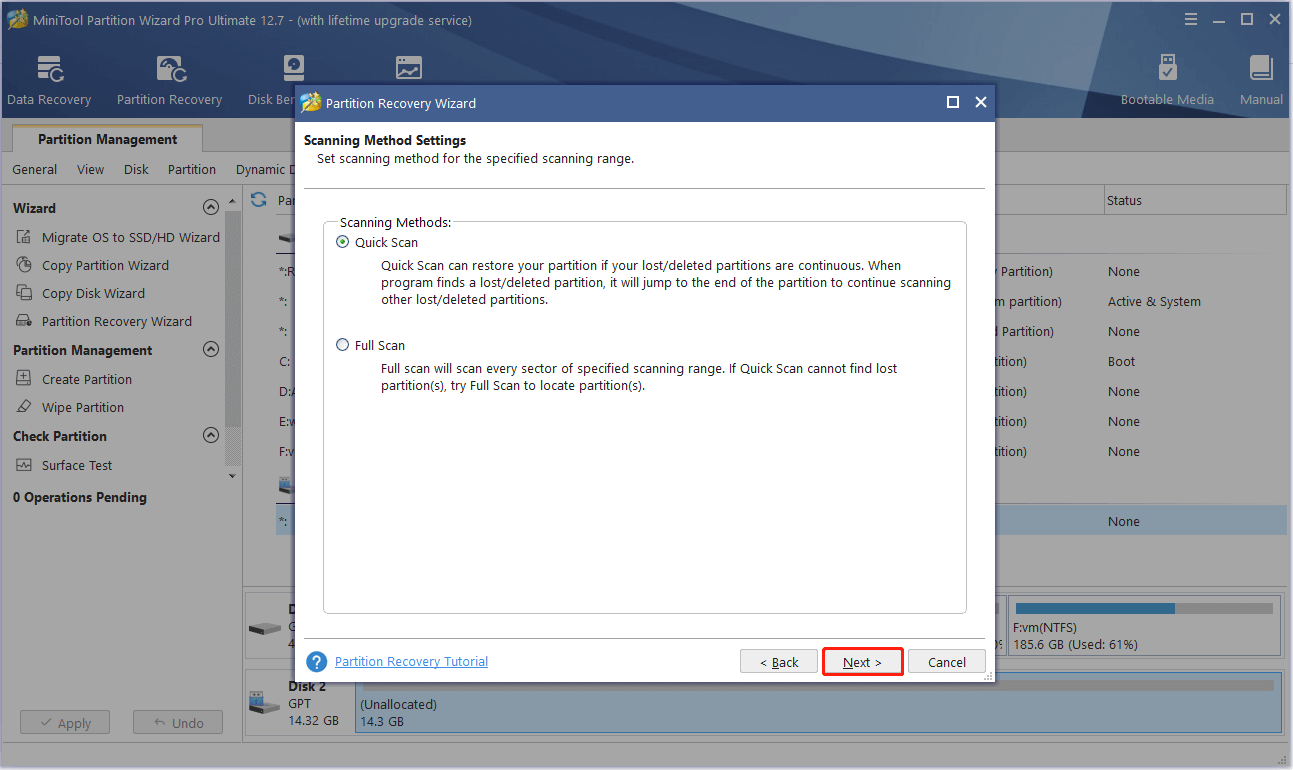Click Migrate OS to SSD/HD Wizard text
The image size is (1293, 770).
(x=131, y=237)
